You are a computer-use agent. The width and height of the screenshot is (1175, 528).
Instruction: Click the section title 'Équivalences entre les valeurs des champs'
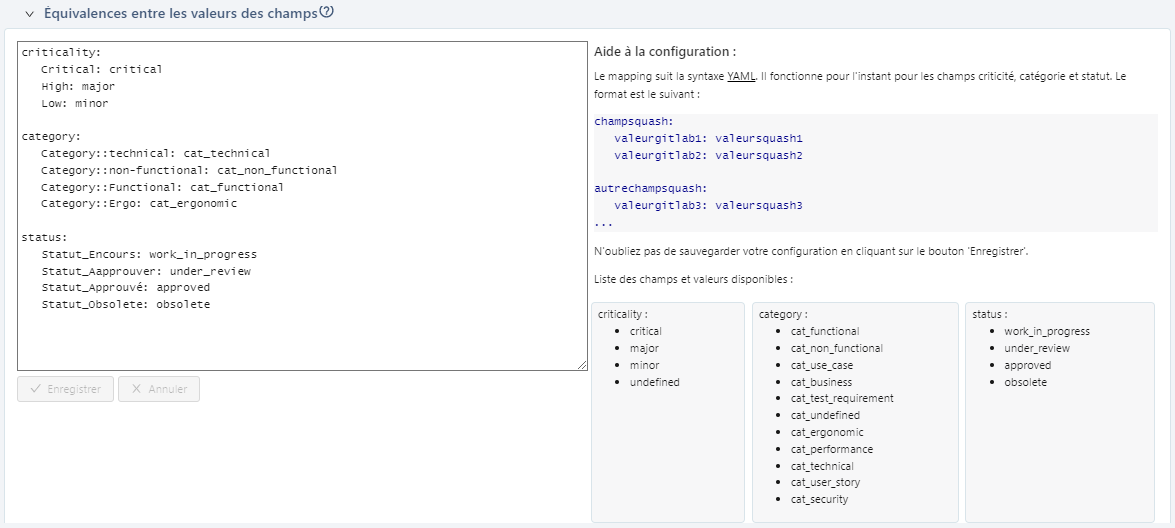point(180,14)
